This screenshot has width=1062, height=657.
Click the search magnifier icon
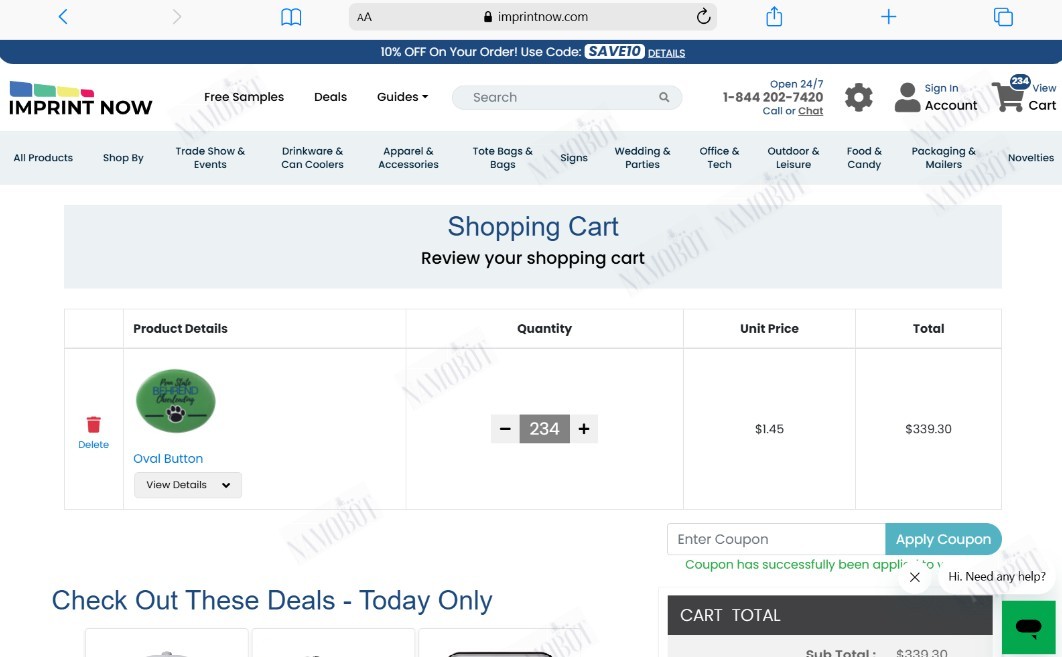pyautogui.click(x=664, y=98)
